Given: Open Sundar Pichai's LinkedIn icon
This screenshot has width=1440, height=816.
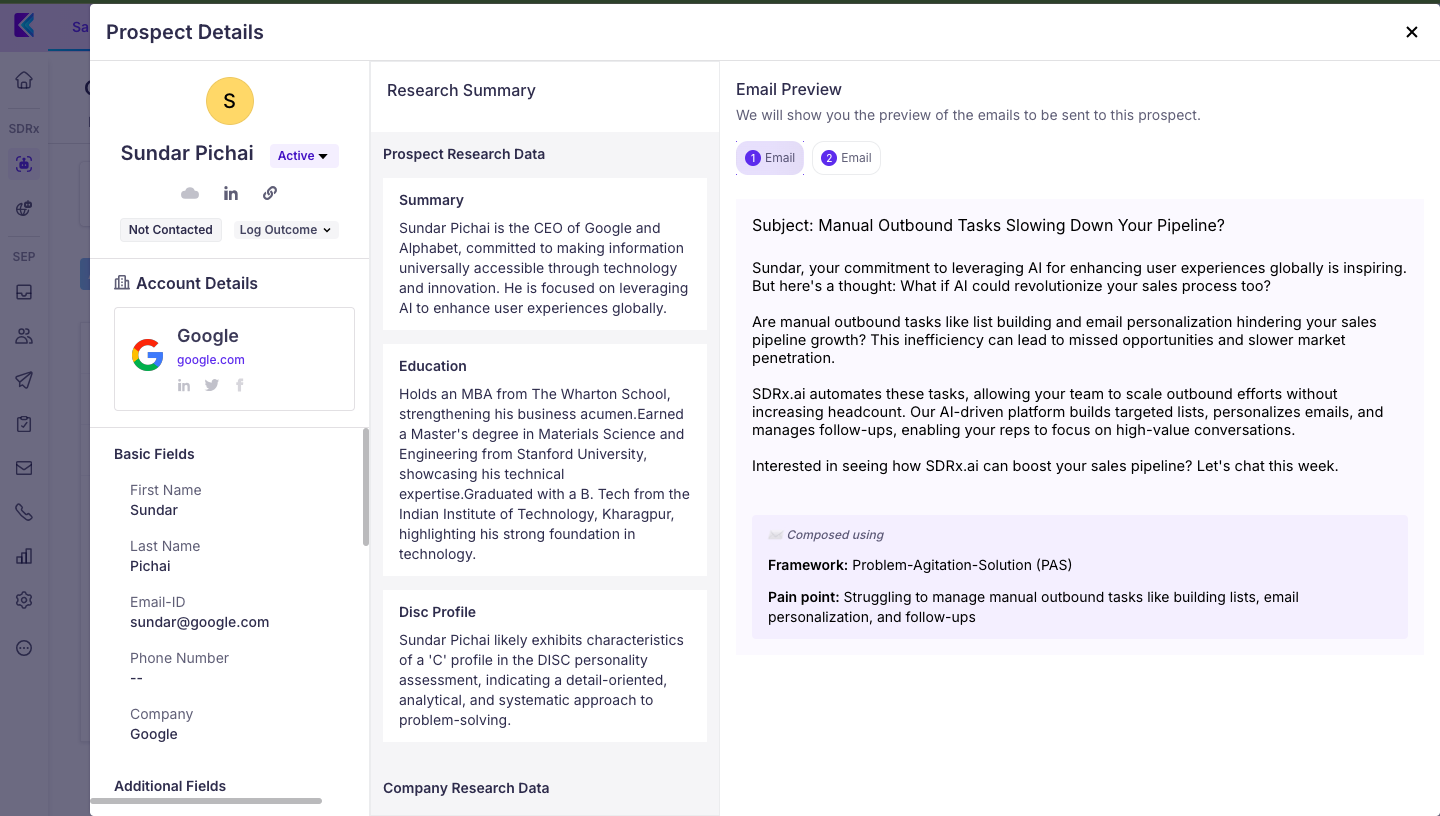Looking at the screenshot, I should pyautogui.click(x=231, y=193).
